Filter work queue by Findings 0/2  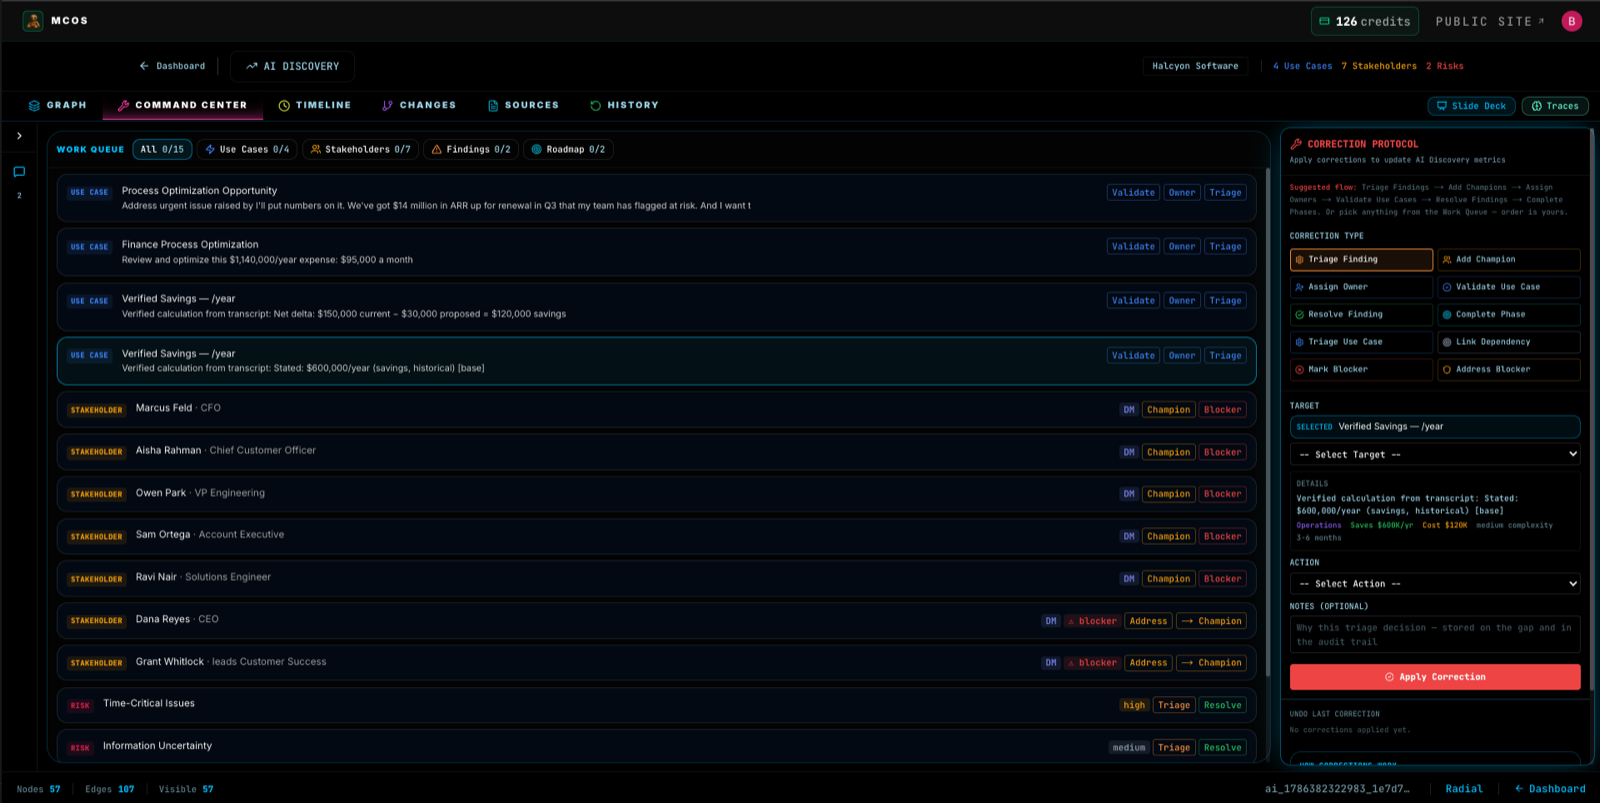(x=471, y=149)
